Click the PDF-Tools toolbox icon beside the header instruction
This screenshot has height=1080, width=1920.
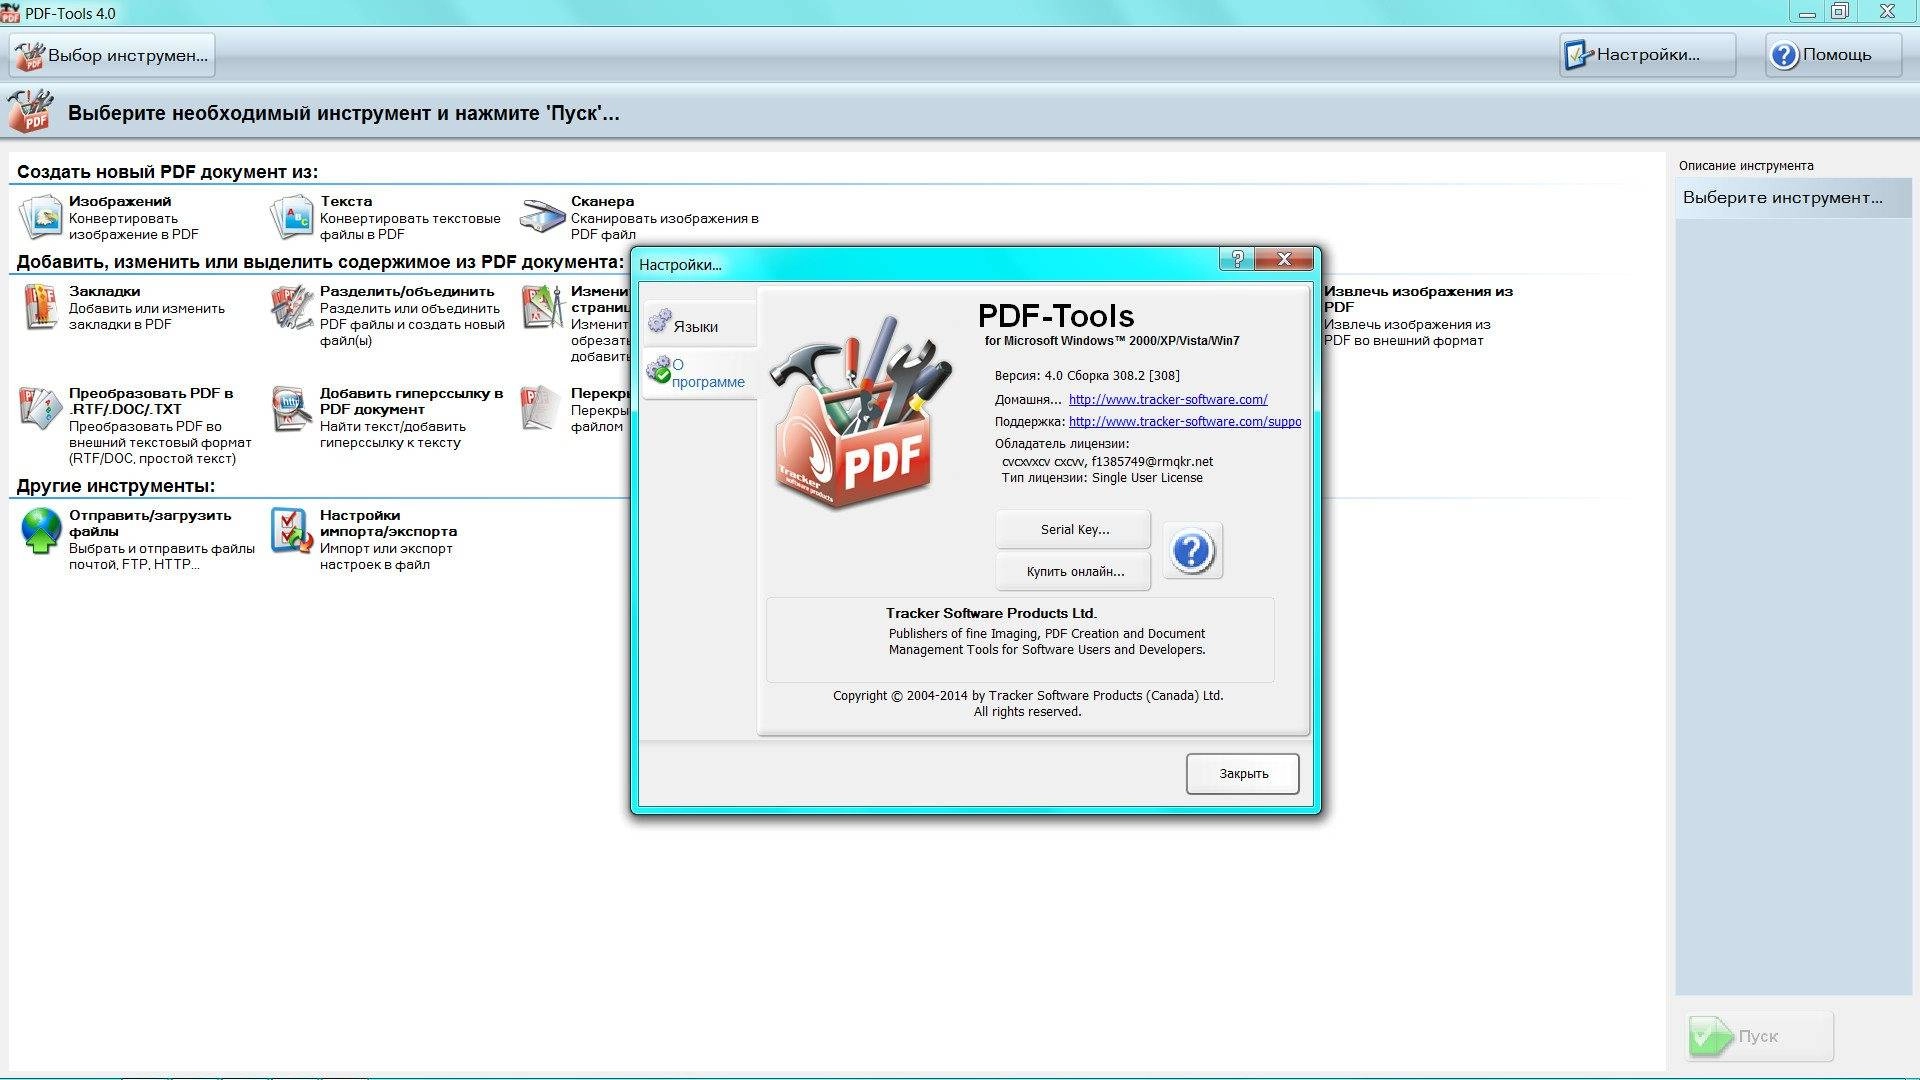click(x=30, y=111)
